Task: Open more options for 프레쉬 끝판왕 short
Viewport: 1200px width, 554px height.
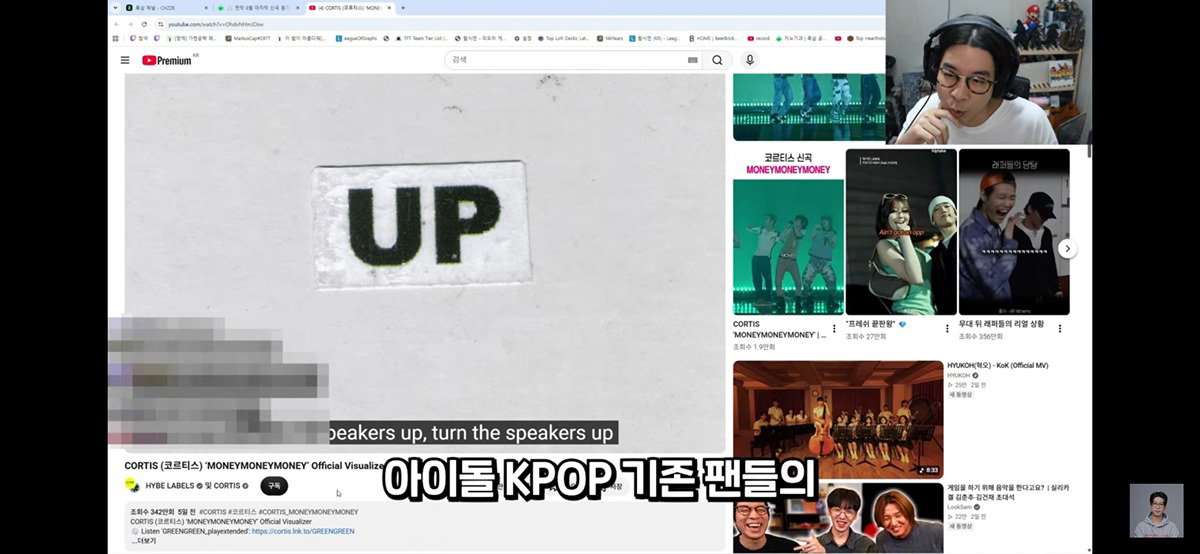Action: coord(947,328)
